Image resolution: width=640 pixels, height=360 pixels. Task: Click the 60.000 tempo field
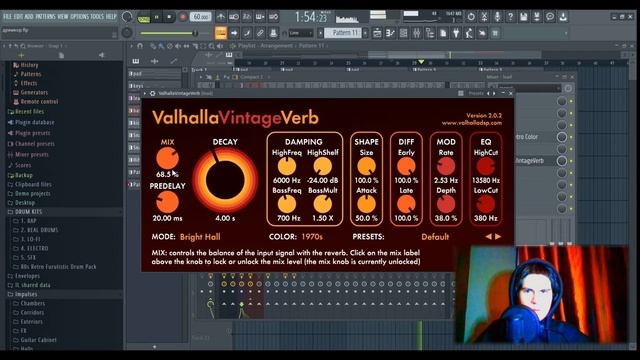point(201,17)
